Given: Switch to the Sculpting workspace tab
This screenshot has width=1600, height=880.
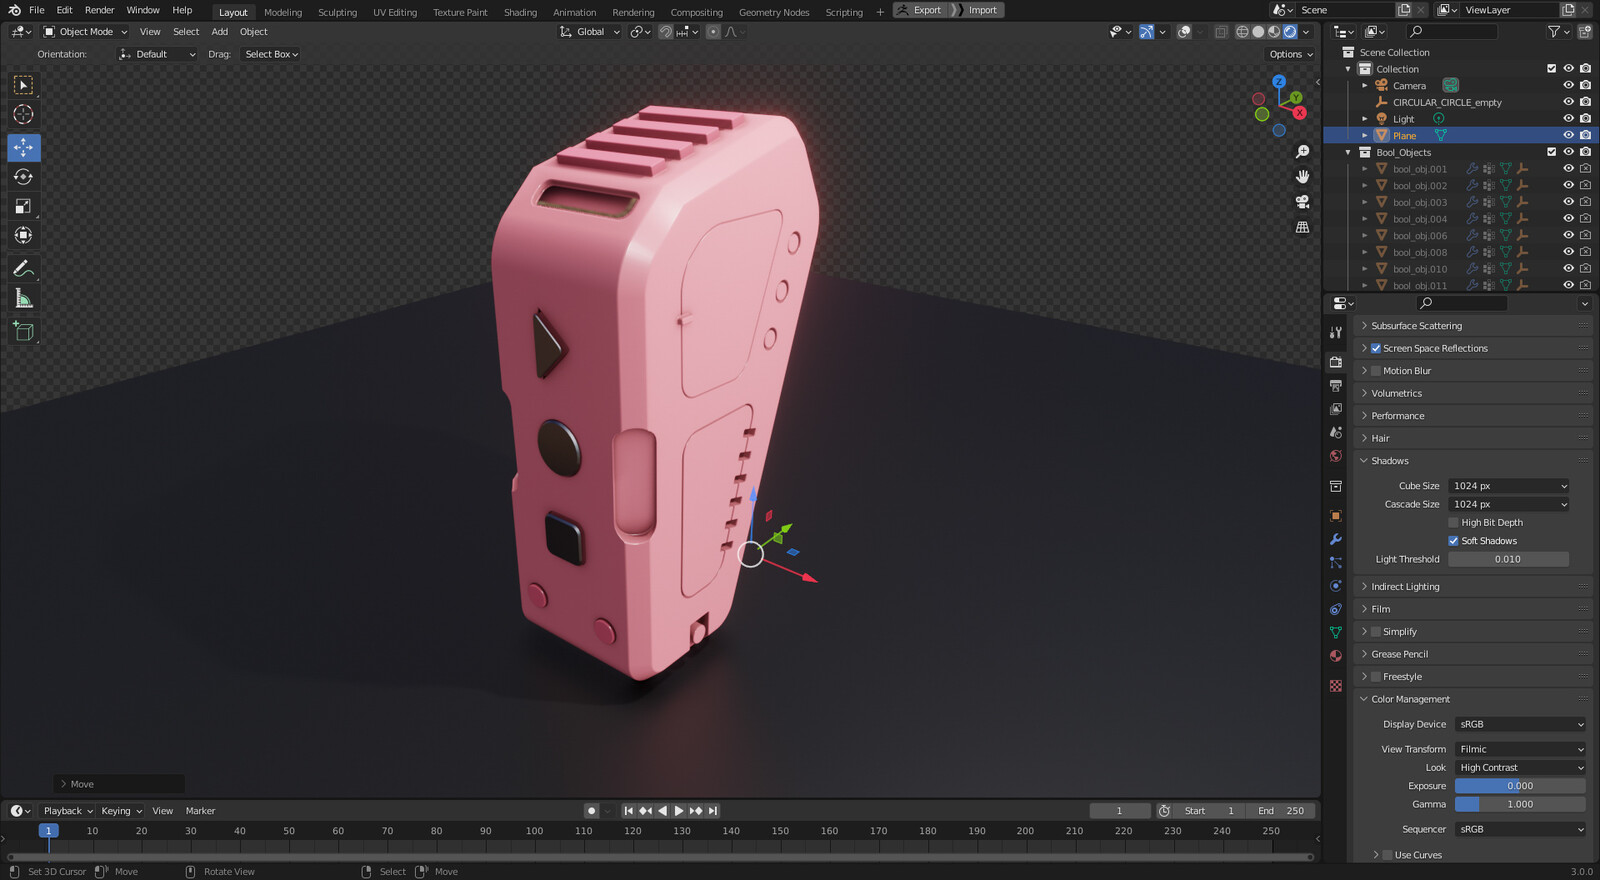Looking at the screenshot, I should pyautogui.click(x=337, y=12).
